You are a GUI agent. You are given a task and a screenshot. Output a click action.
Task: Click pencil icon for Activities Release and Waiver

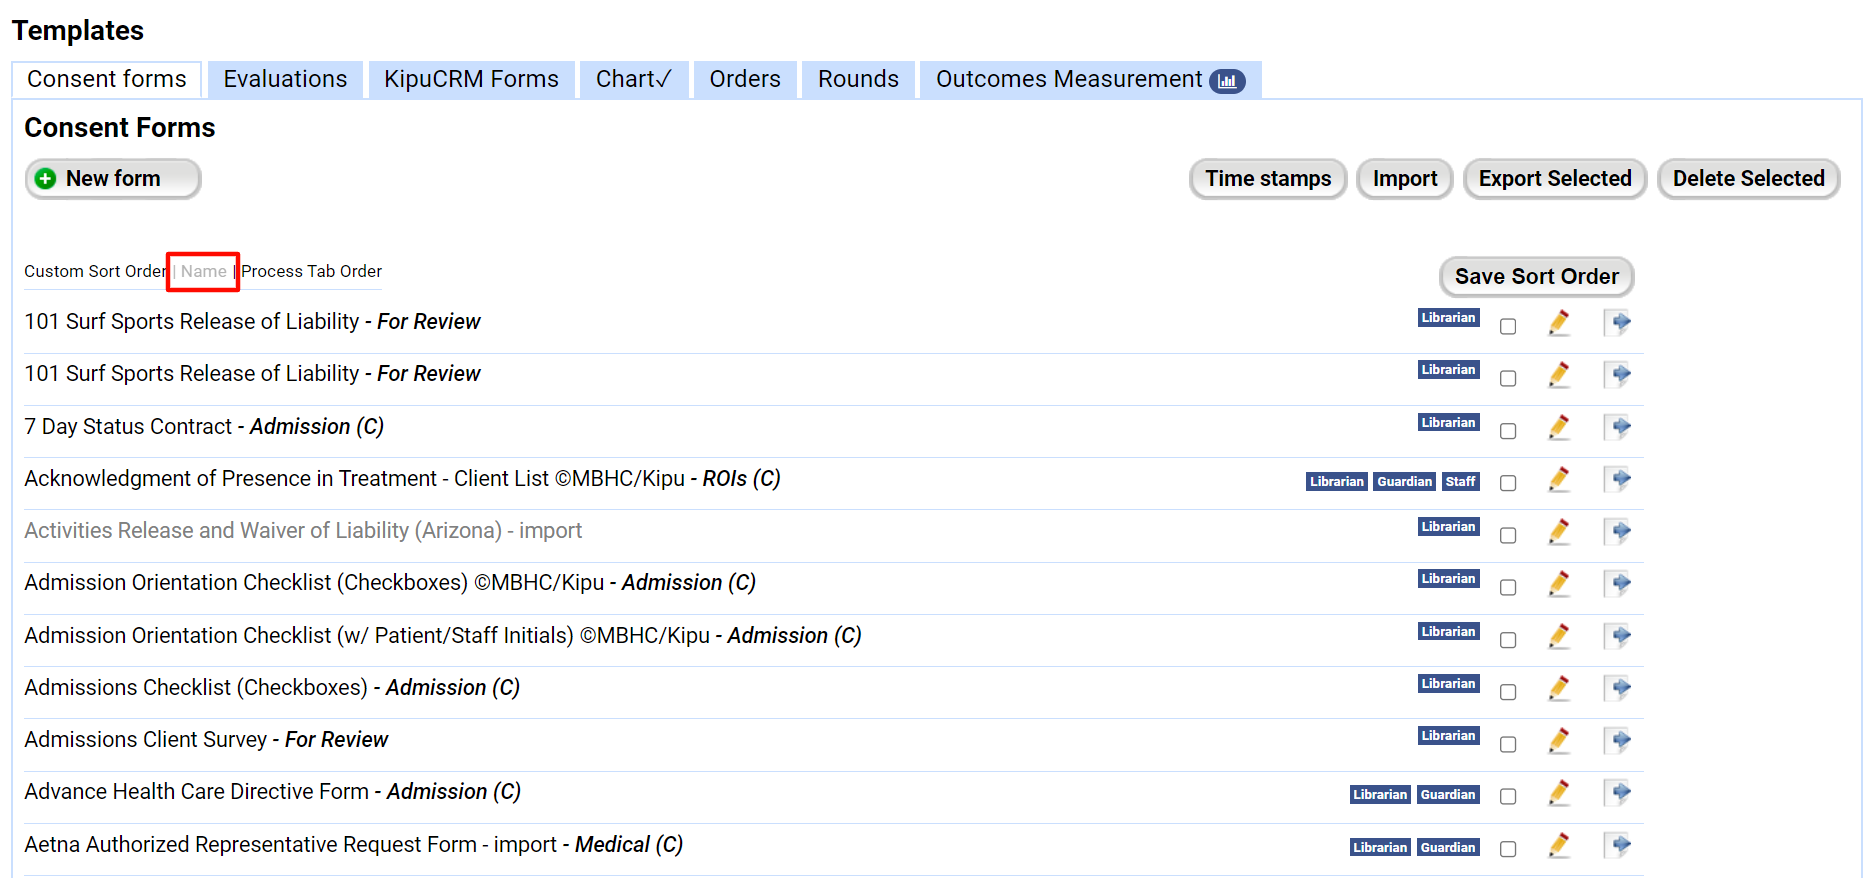(1558, 532)
